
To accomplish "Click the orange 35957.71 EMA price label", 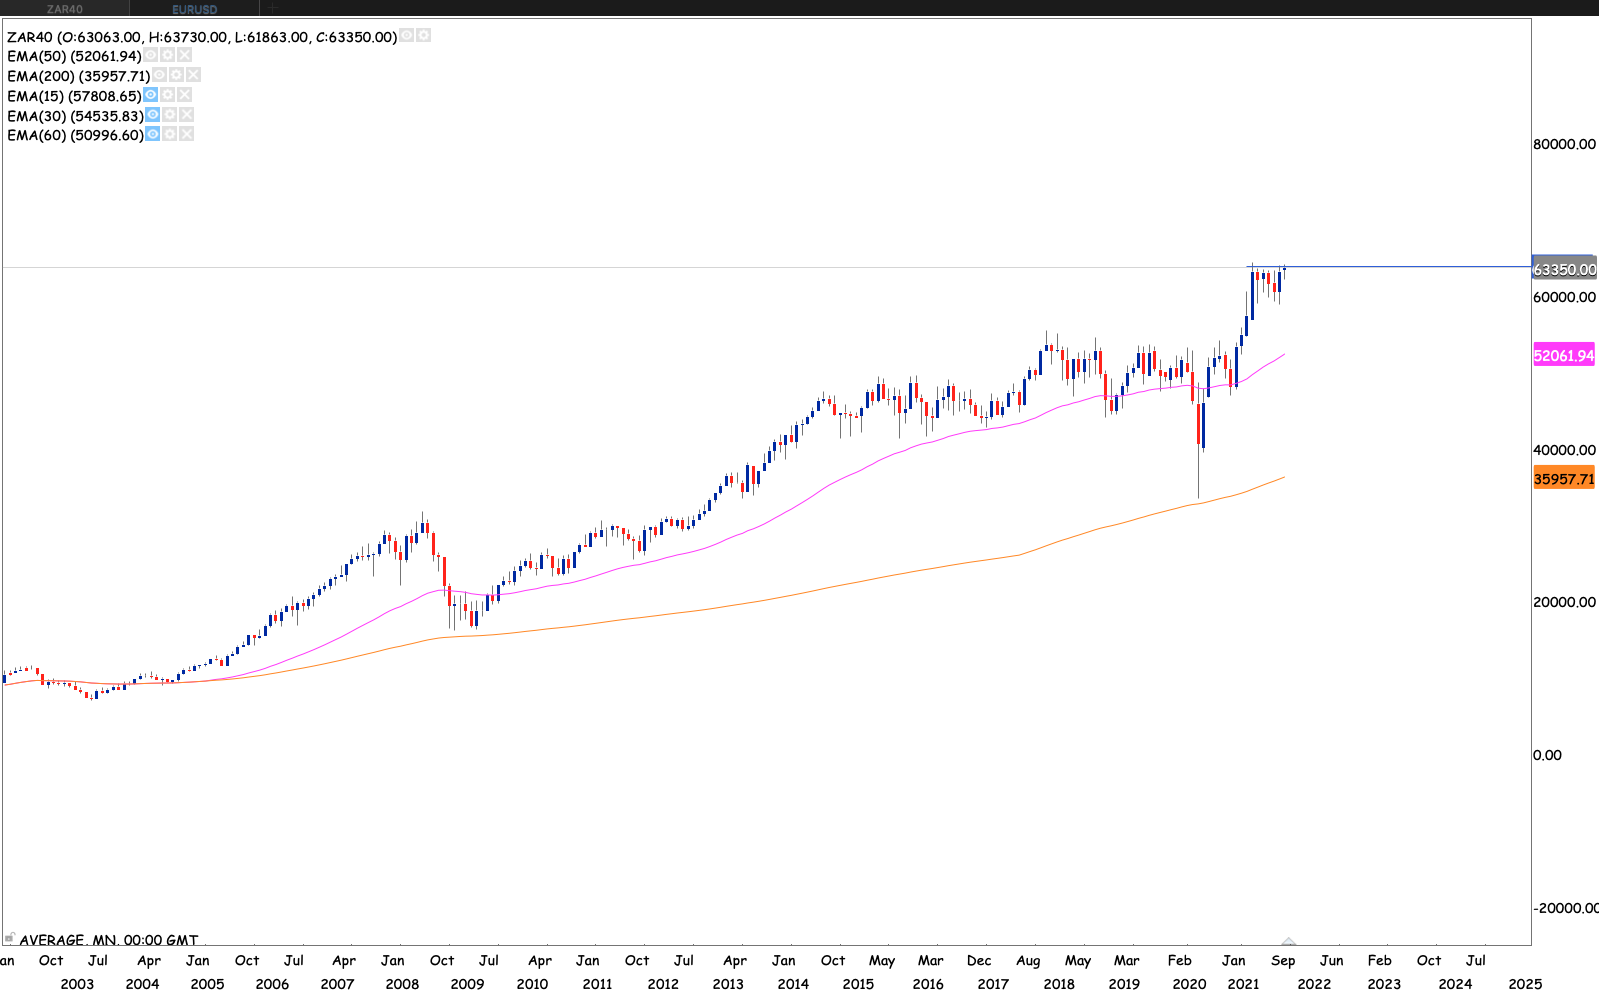I will [x=1564, y=479].
